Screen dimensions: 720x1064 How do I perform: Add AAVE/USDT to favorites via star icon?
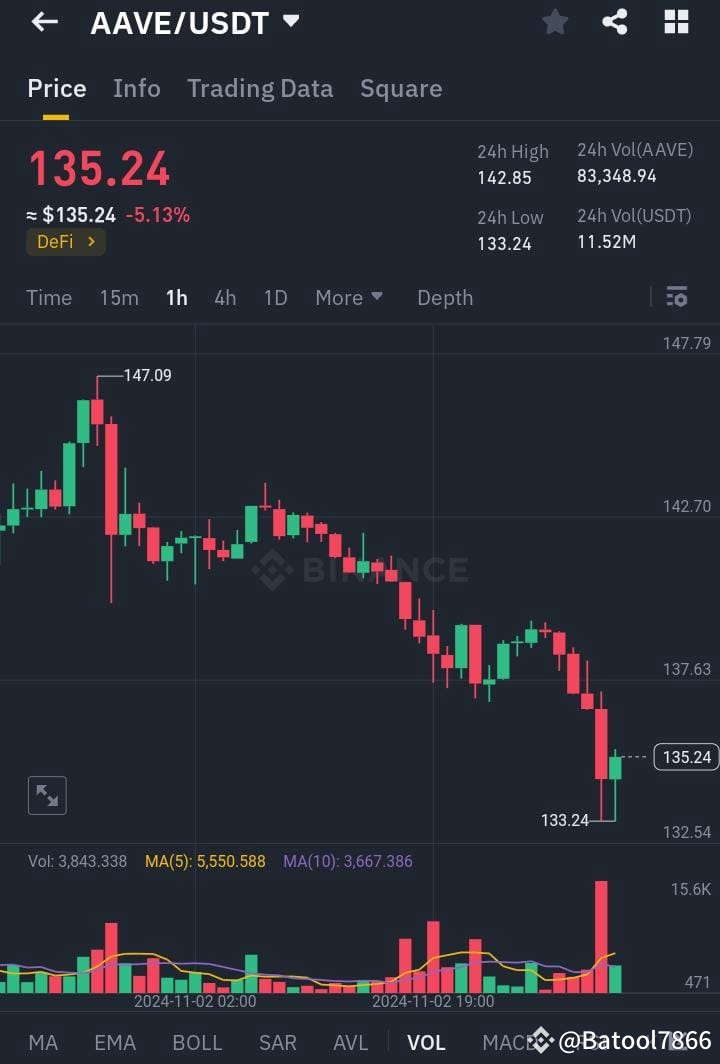(x=555, y=21)
